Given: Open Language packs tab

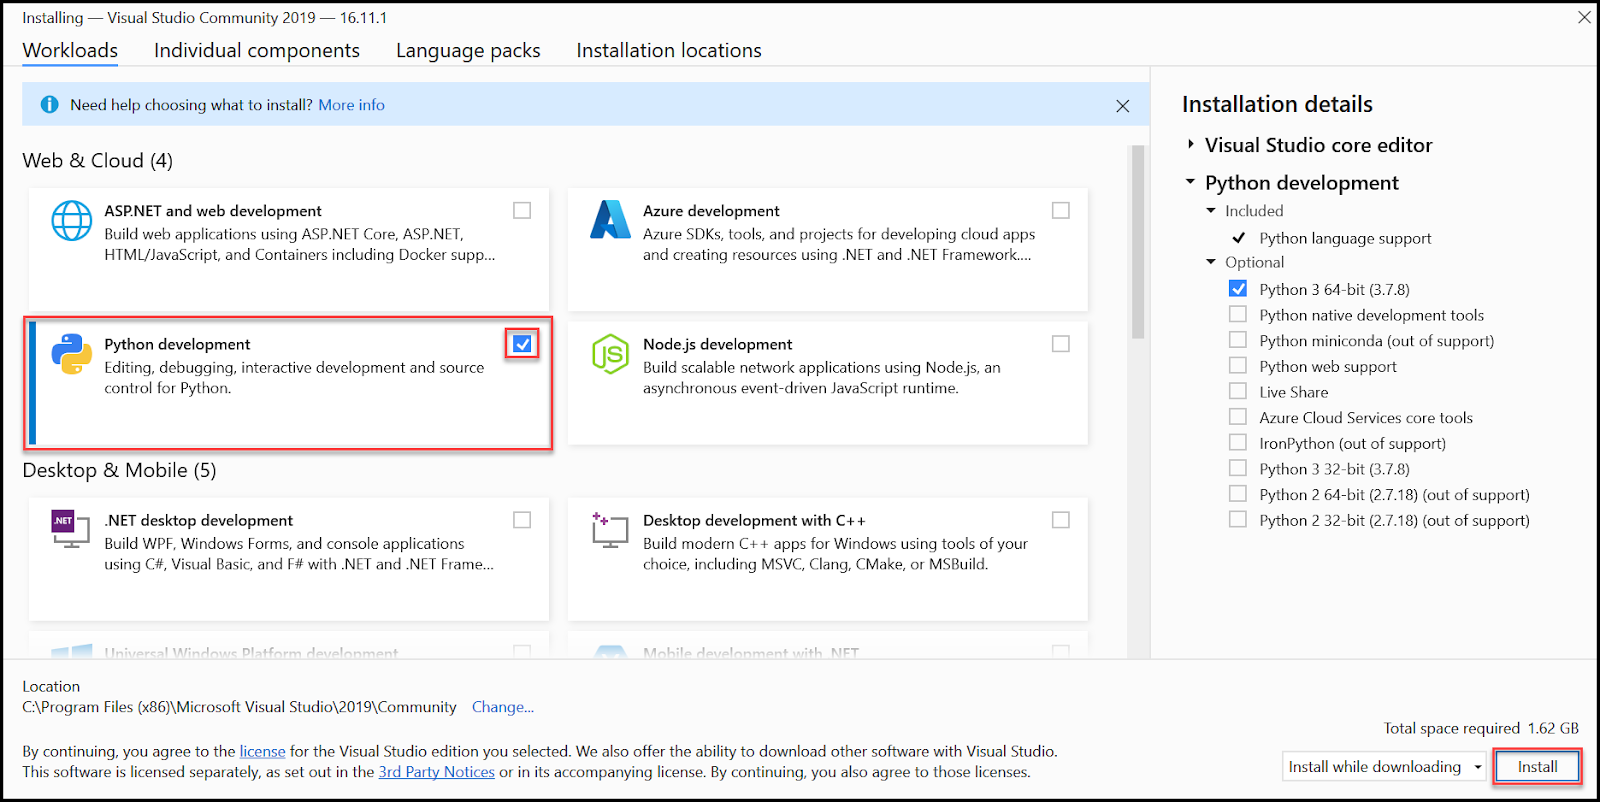Looking at the screenshot, I should click(x=468, y=50).
